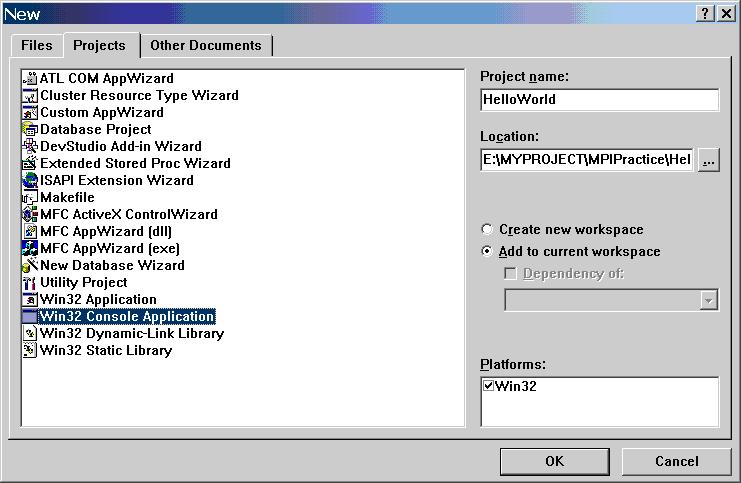The image size is (741, 483).
Task: Click the Makefile project icon
Action: [x=30, y=198]
